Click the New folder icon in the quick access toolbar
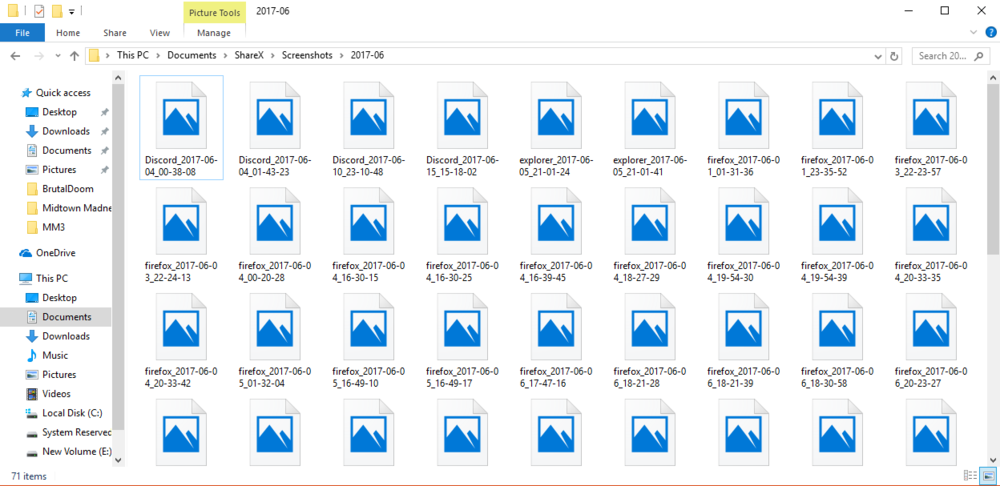Image resolution: width=1000 pixels, height=486 pixels. click(56, 11)
